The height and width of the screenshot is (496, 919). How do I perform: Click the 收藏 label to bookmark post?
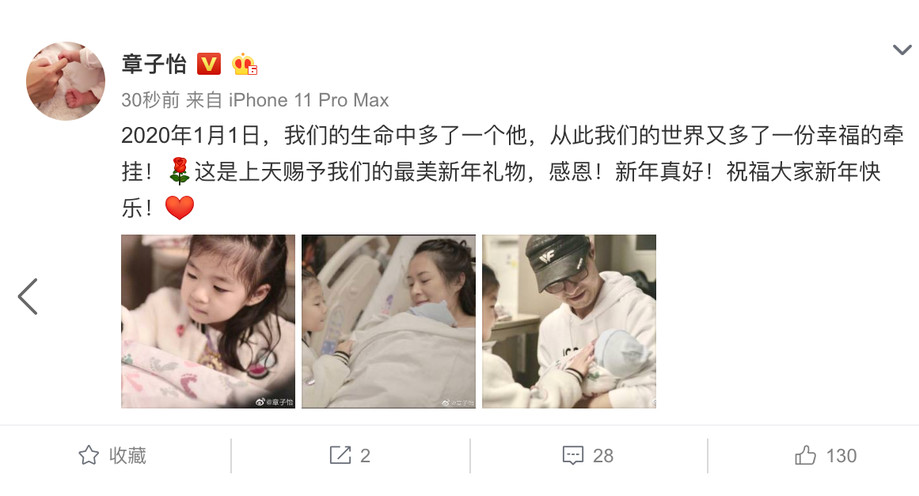[127, 456]
